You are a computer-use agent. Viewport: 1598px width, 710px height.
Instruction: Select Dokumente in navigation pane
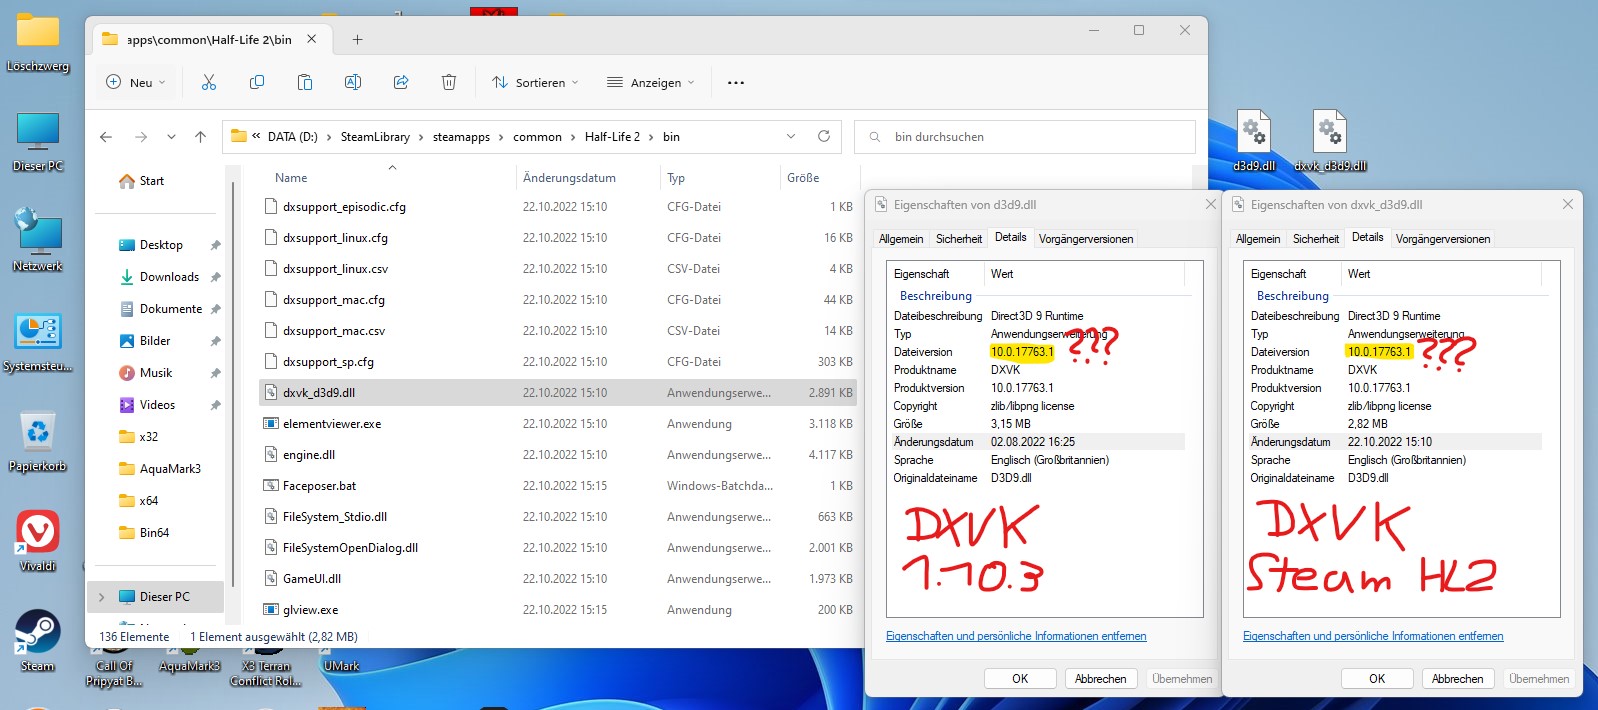tap(171, 309)
